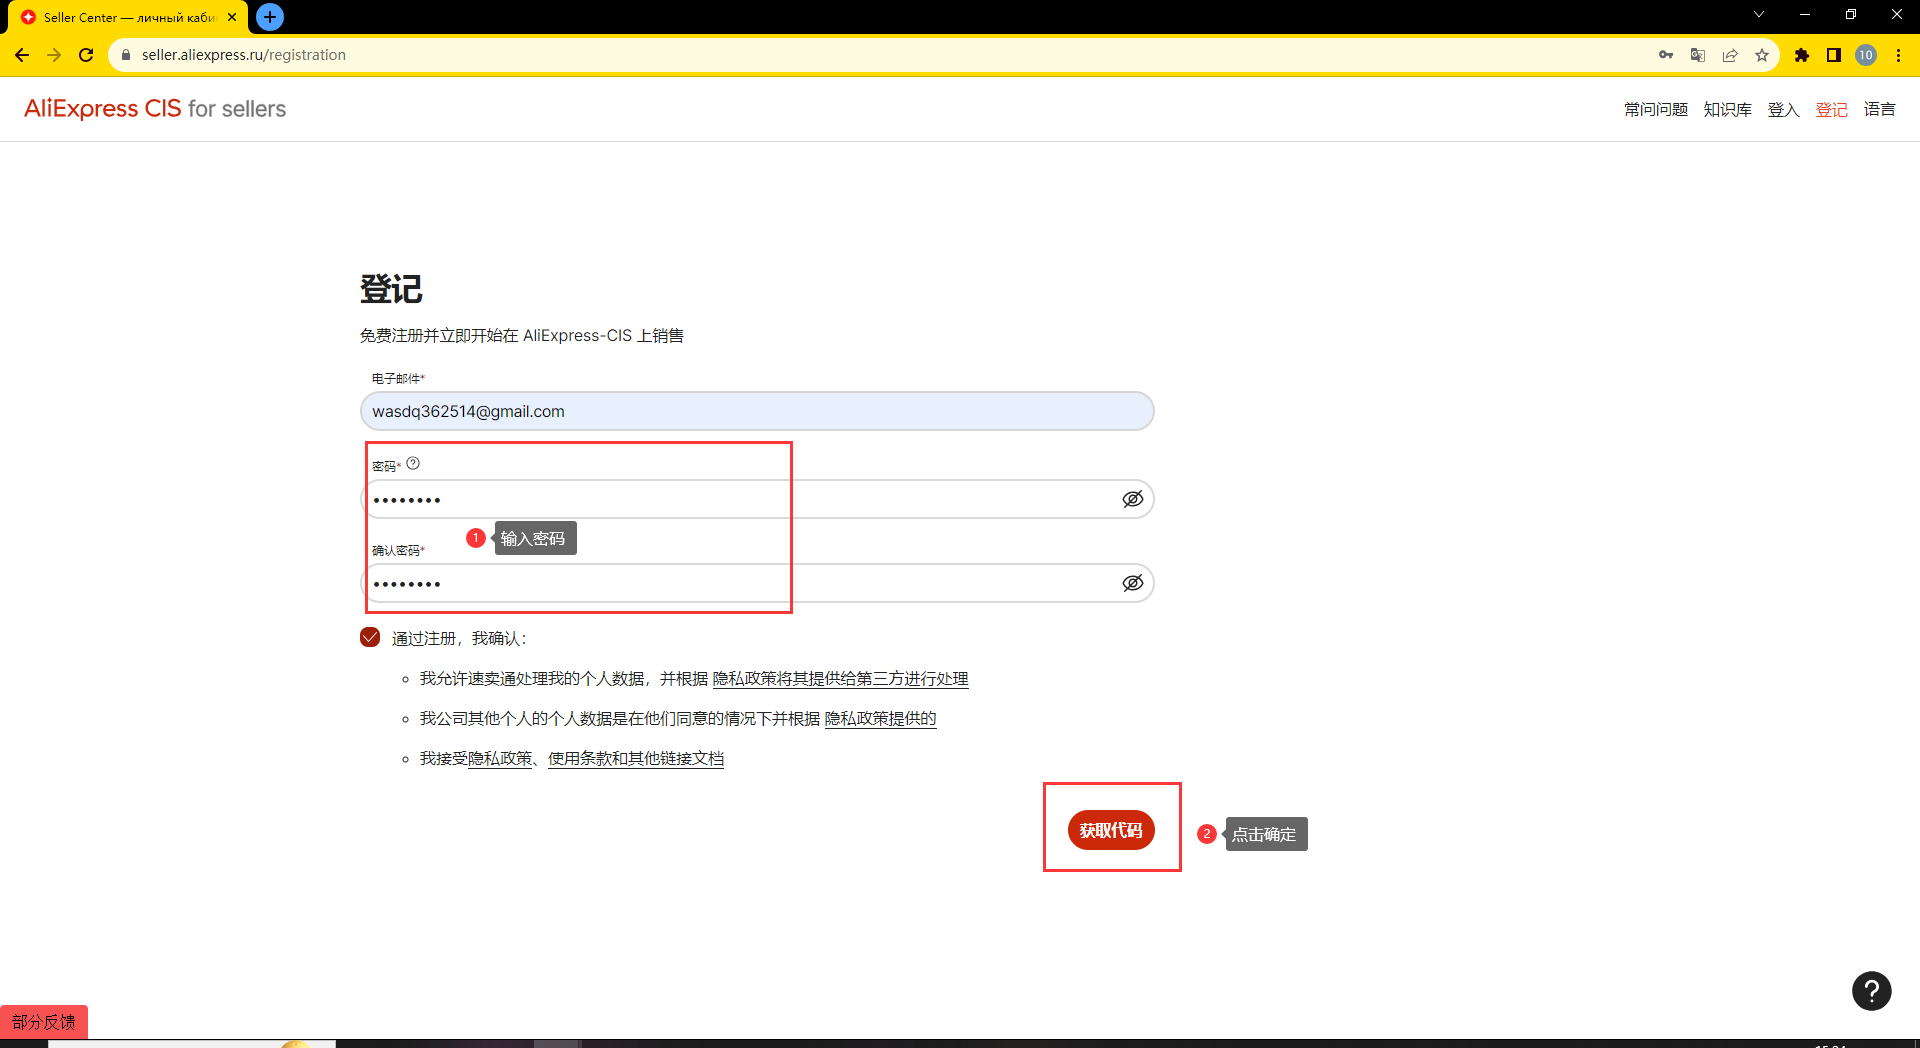Reload the registration page

coord(86,55)
